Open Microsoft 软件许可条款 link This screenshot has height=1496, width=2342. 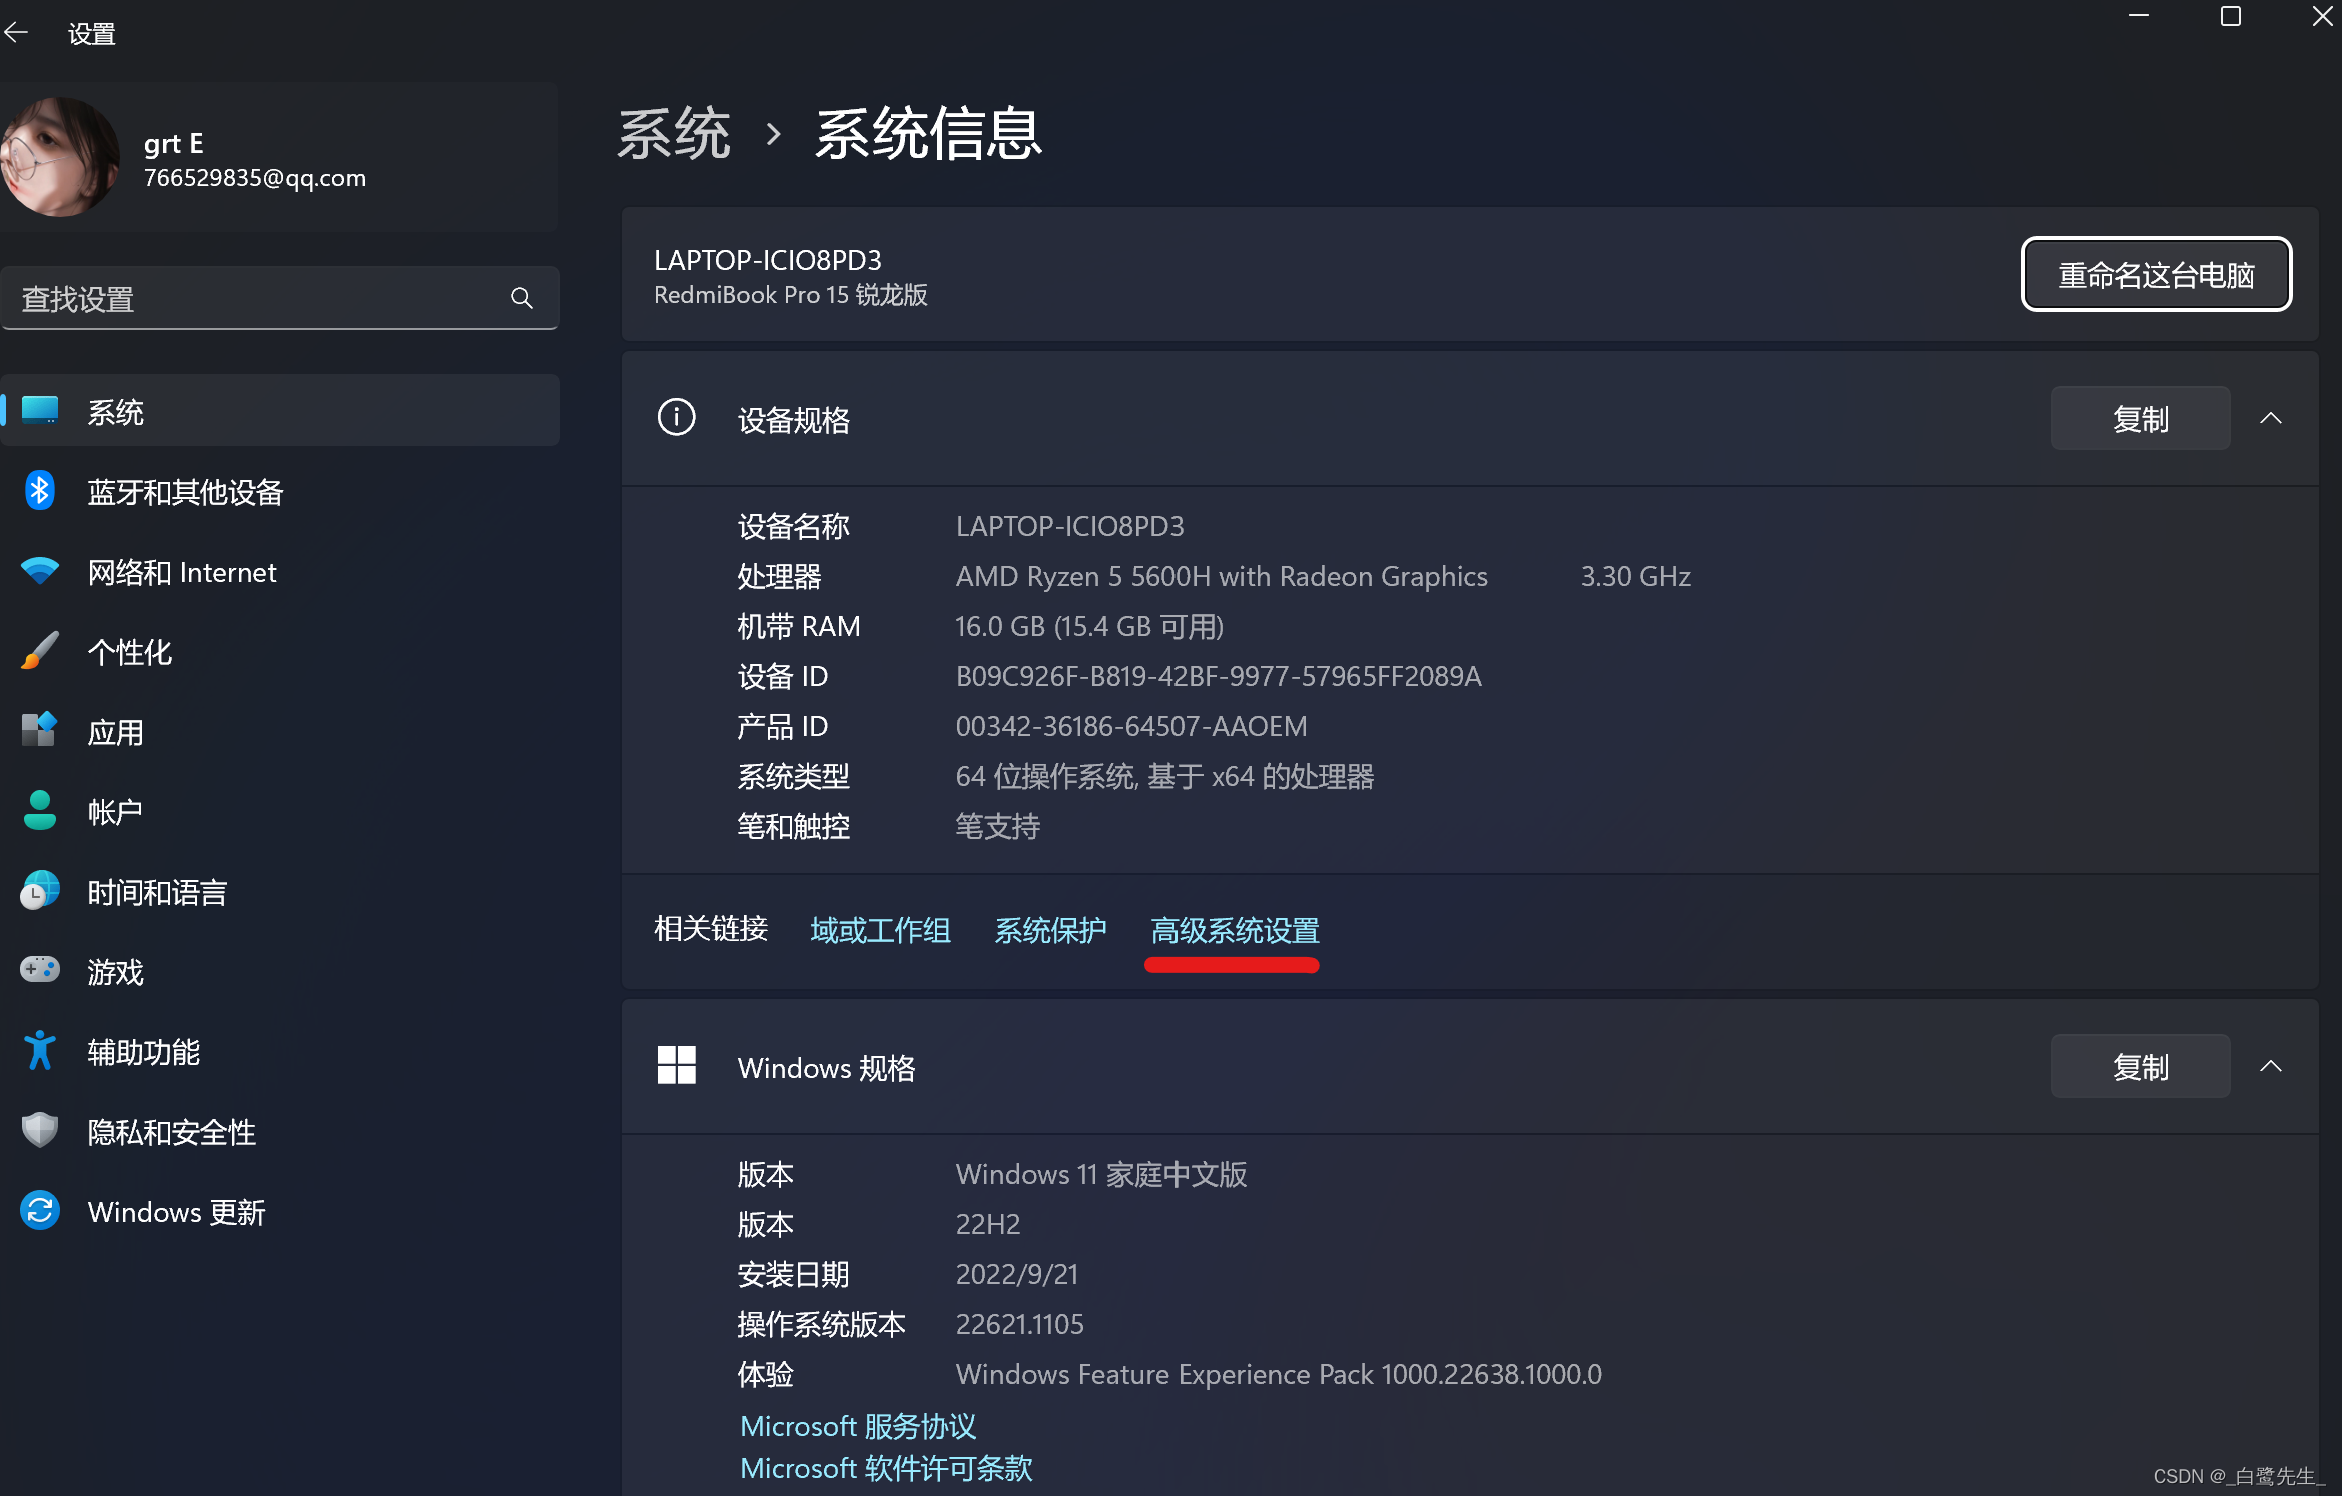[x=886, y=1467]
